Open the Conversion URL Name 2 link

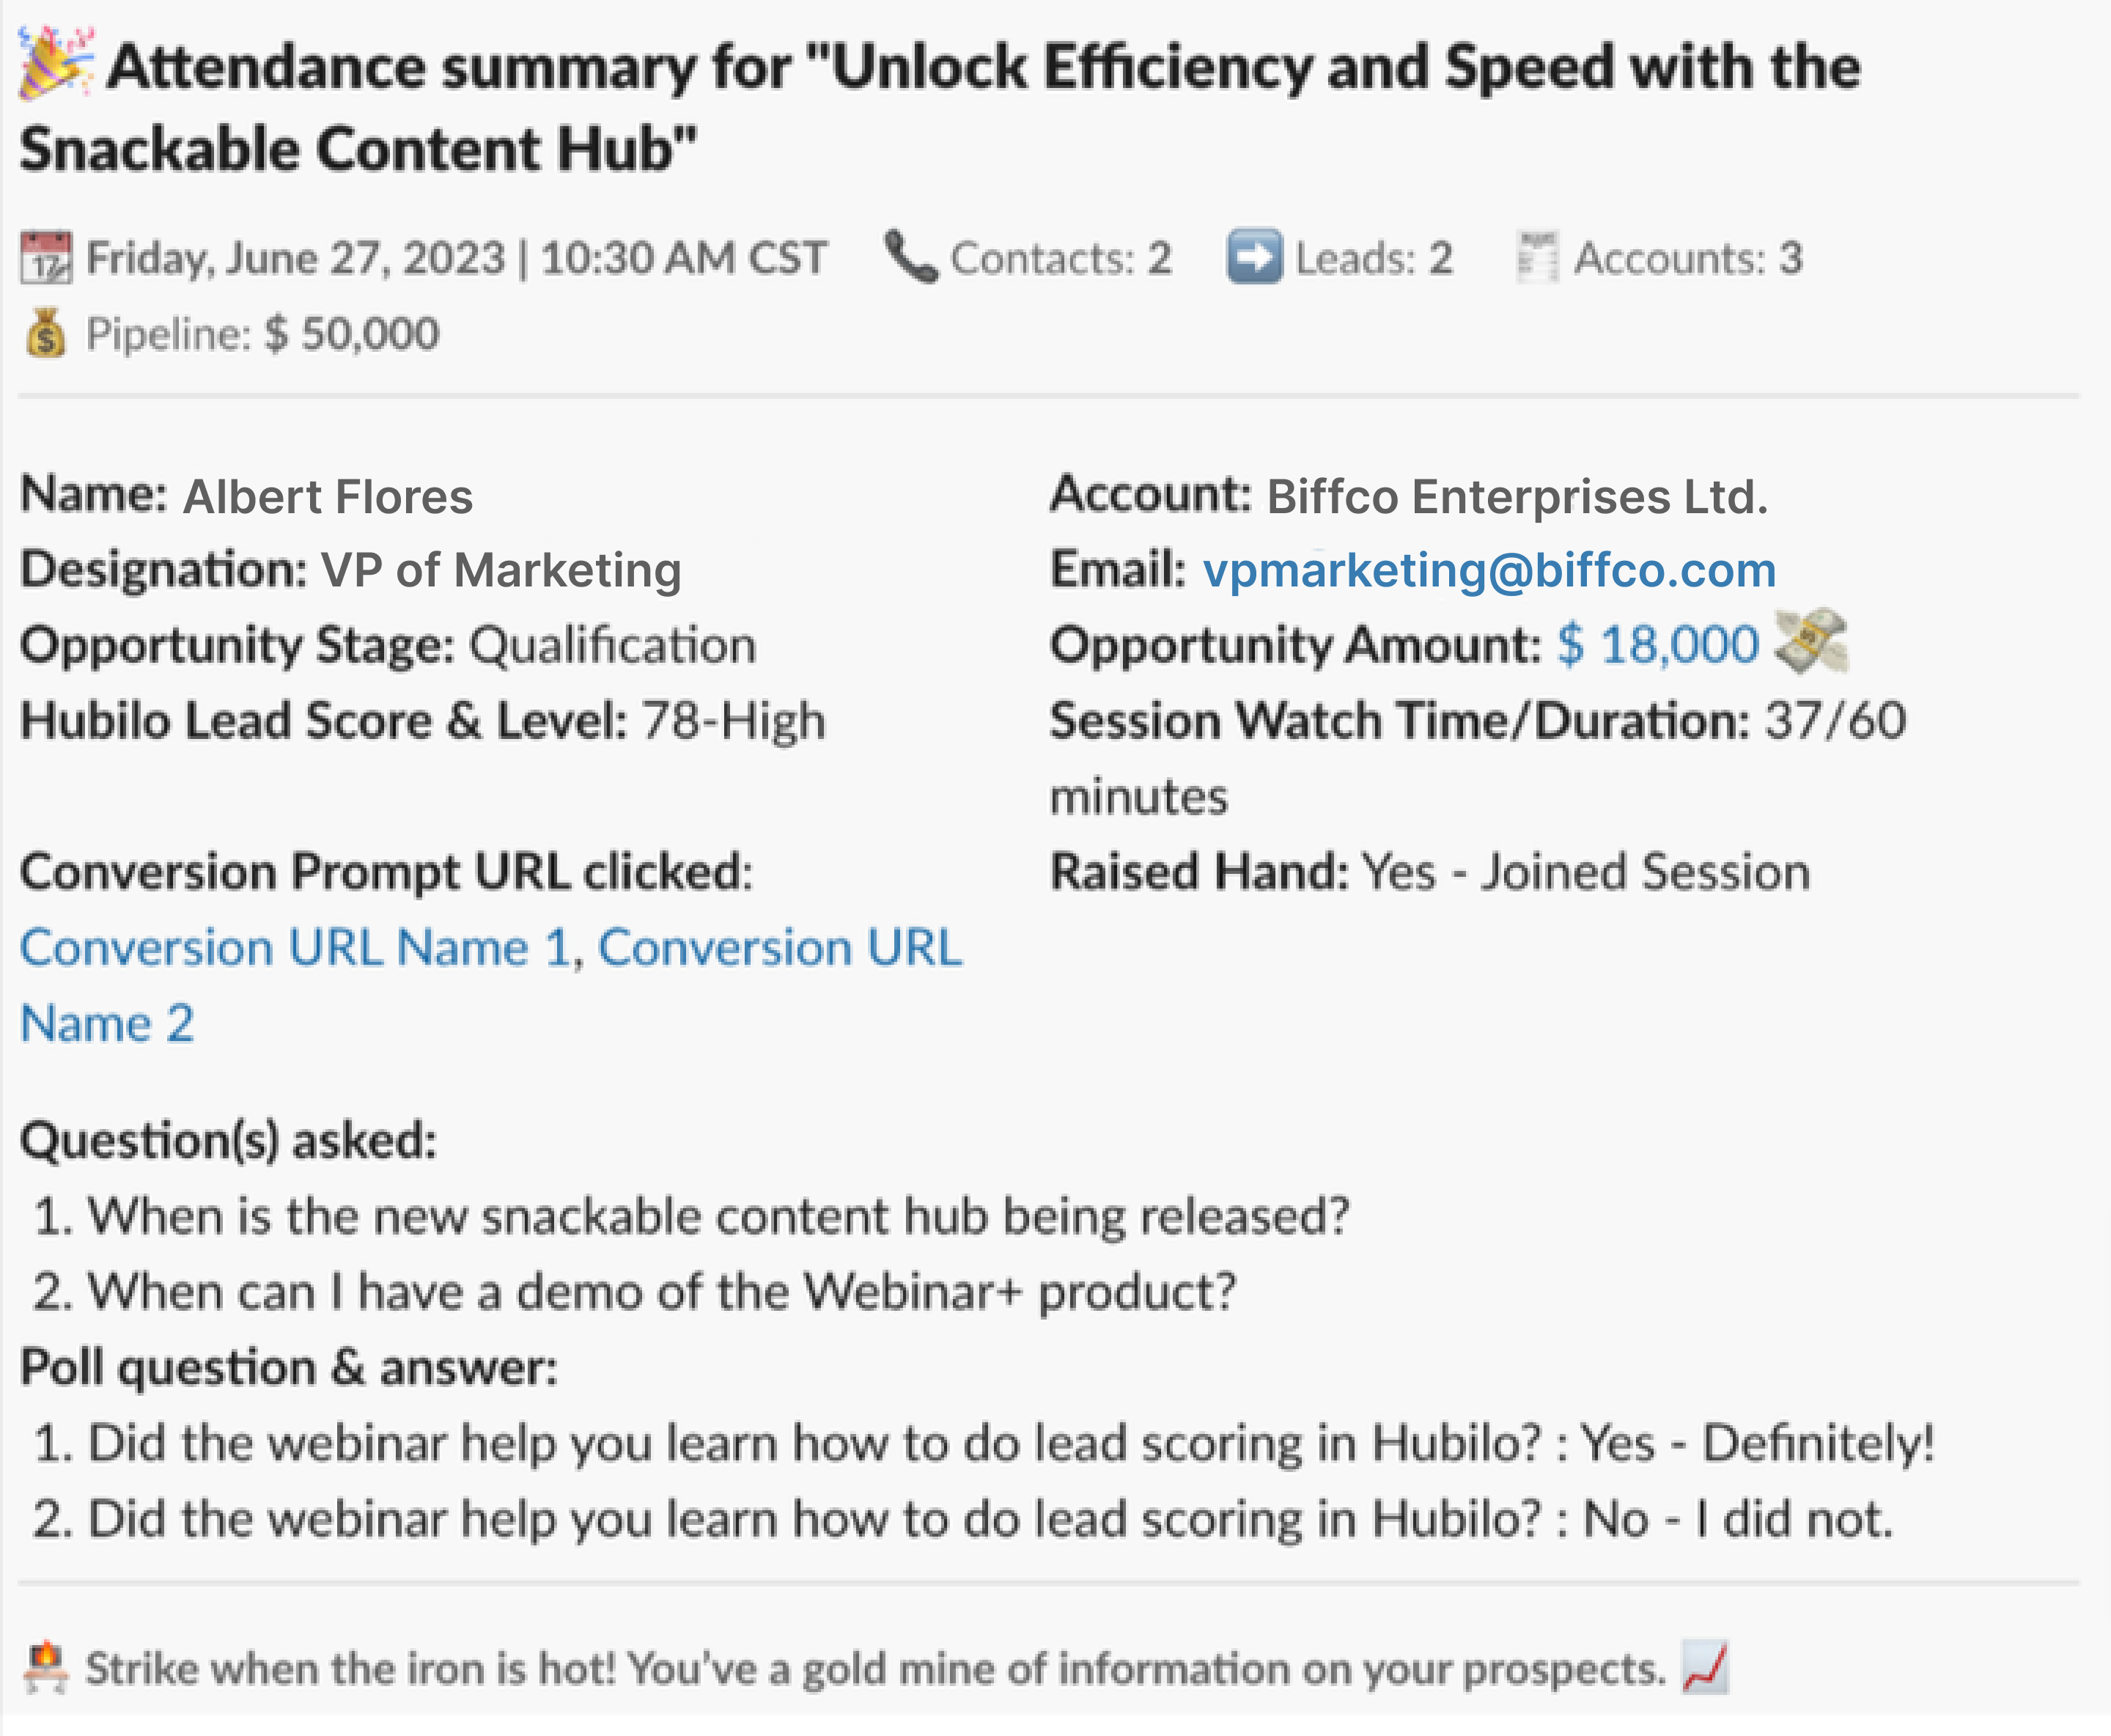point(491,985)
